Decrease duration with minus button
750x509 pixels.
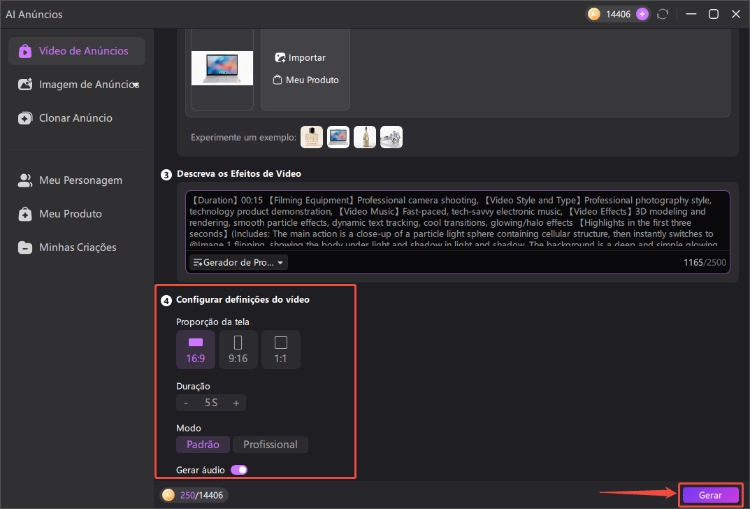186,403
